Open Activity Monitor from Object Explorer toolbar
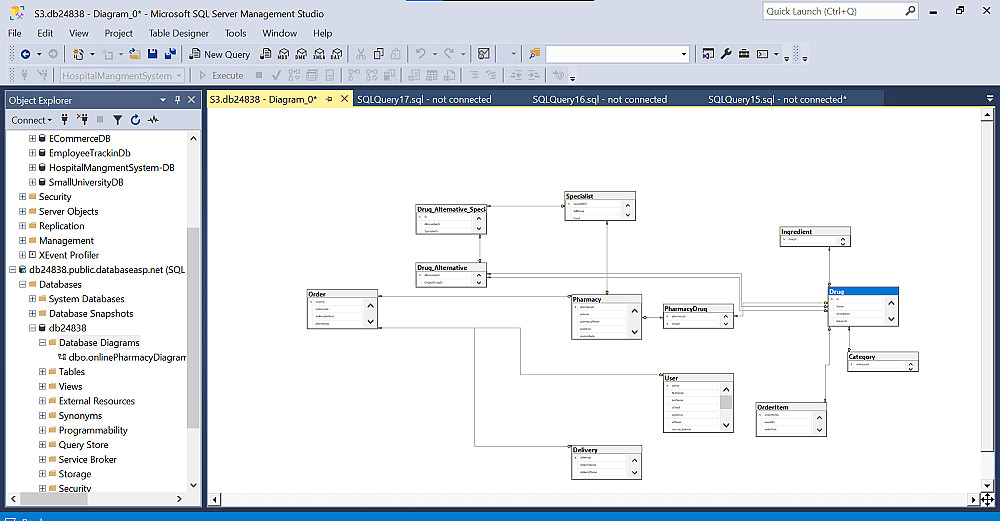1000x521 pixels. click(153, 120)
